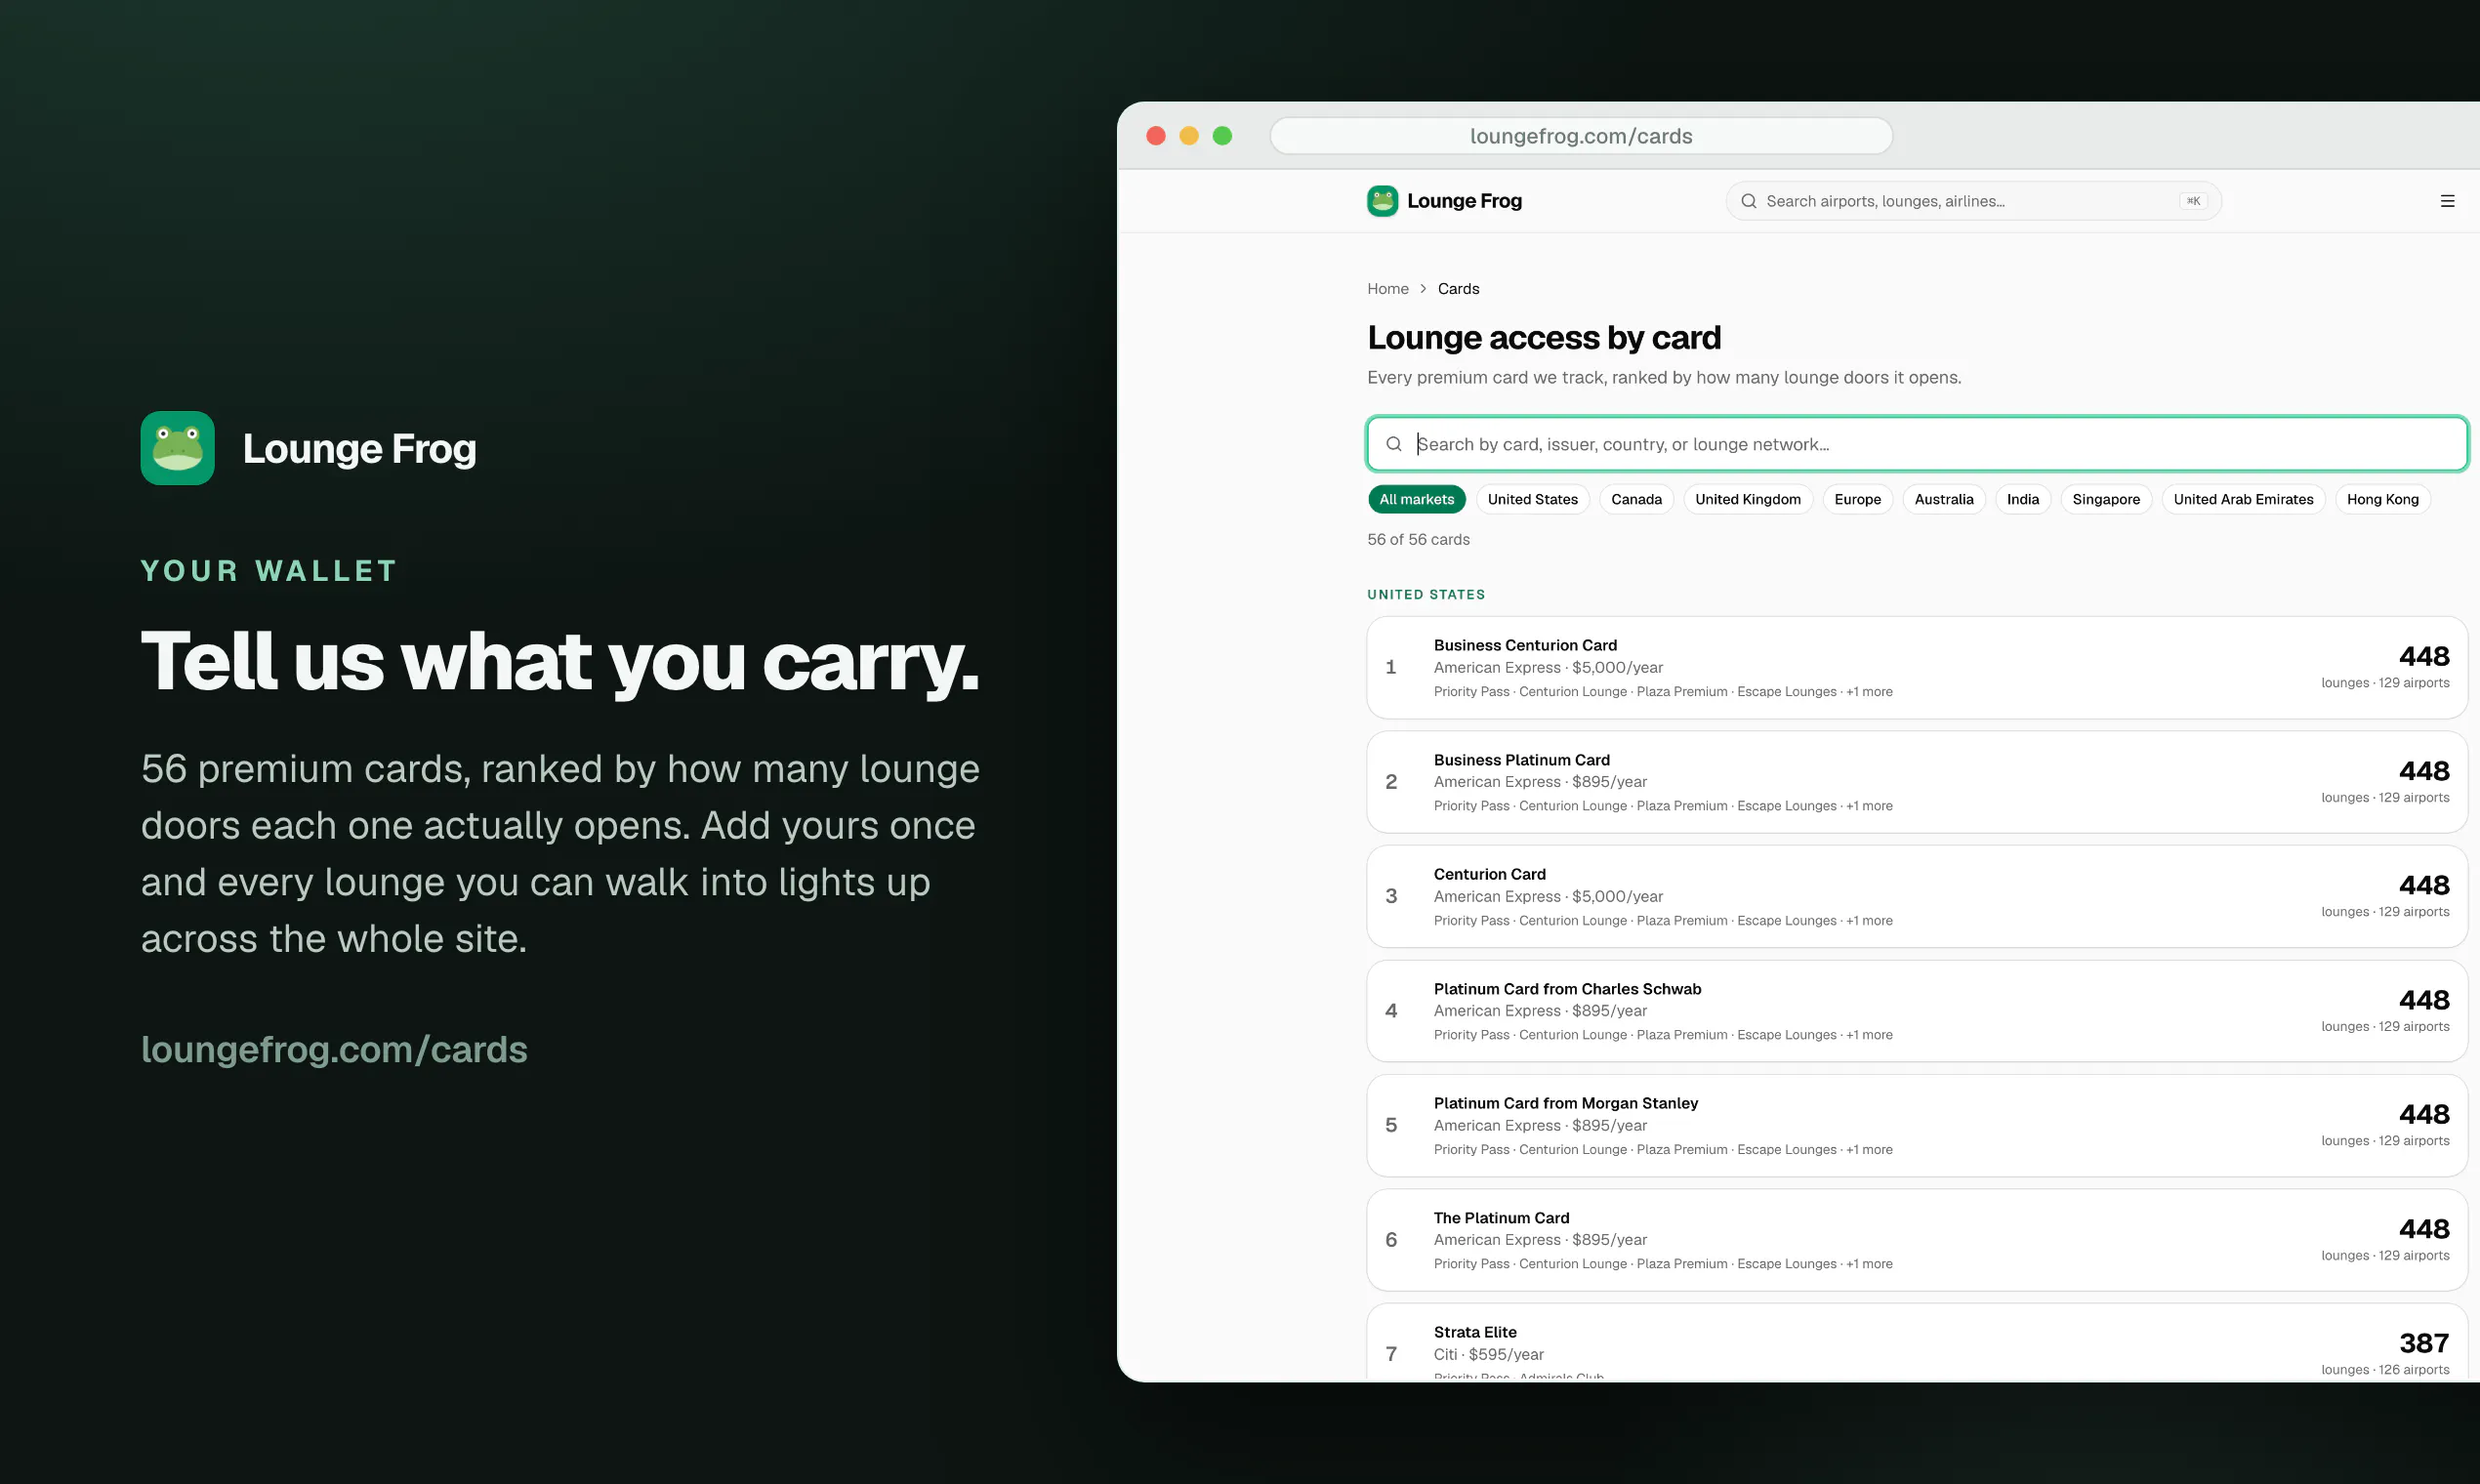Filter cards by United Arab Emirates
Screen dimensions: 2480x1484
(2243, 499)
